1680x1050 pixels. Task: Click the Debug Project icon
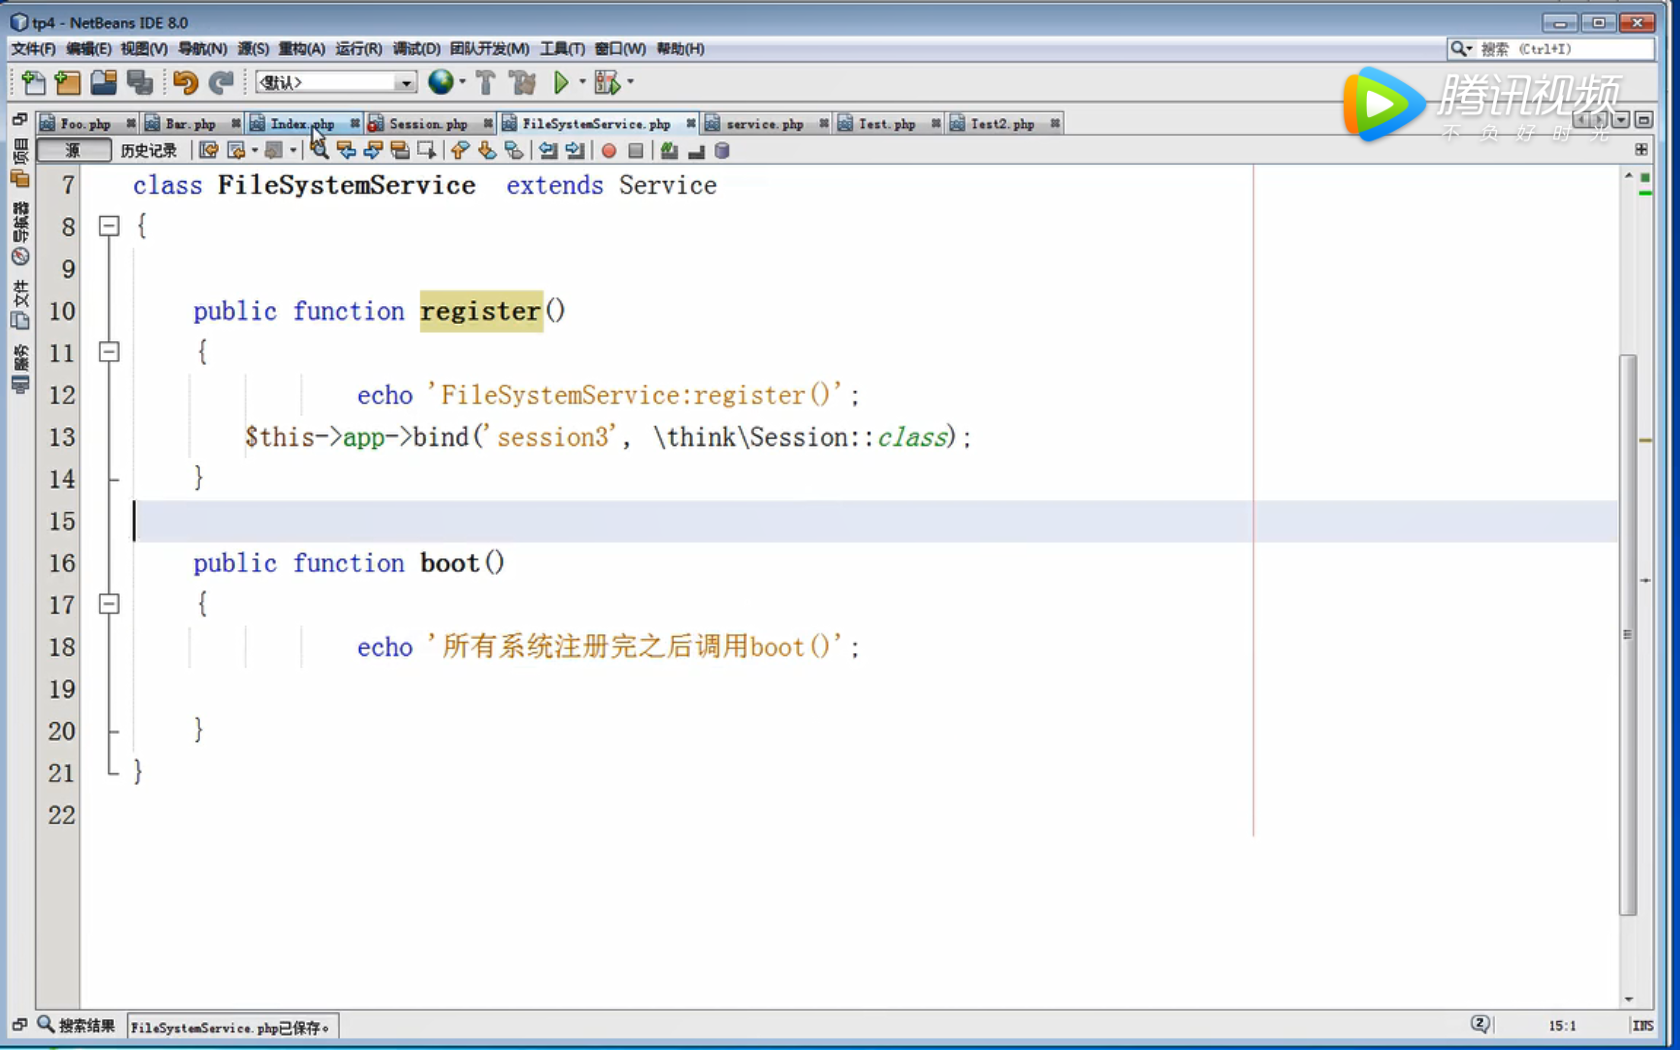coord(606,83)
